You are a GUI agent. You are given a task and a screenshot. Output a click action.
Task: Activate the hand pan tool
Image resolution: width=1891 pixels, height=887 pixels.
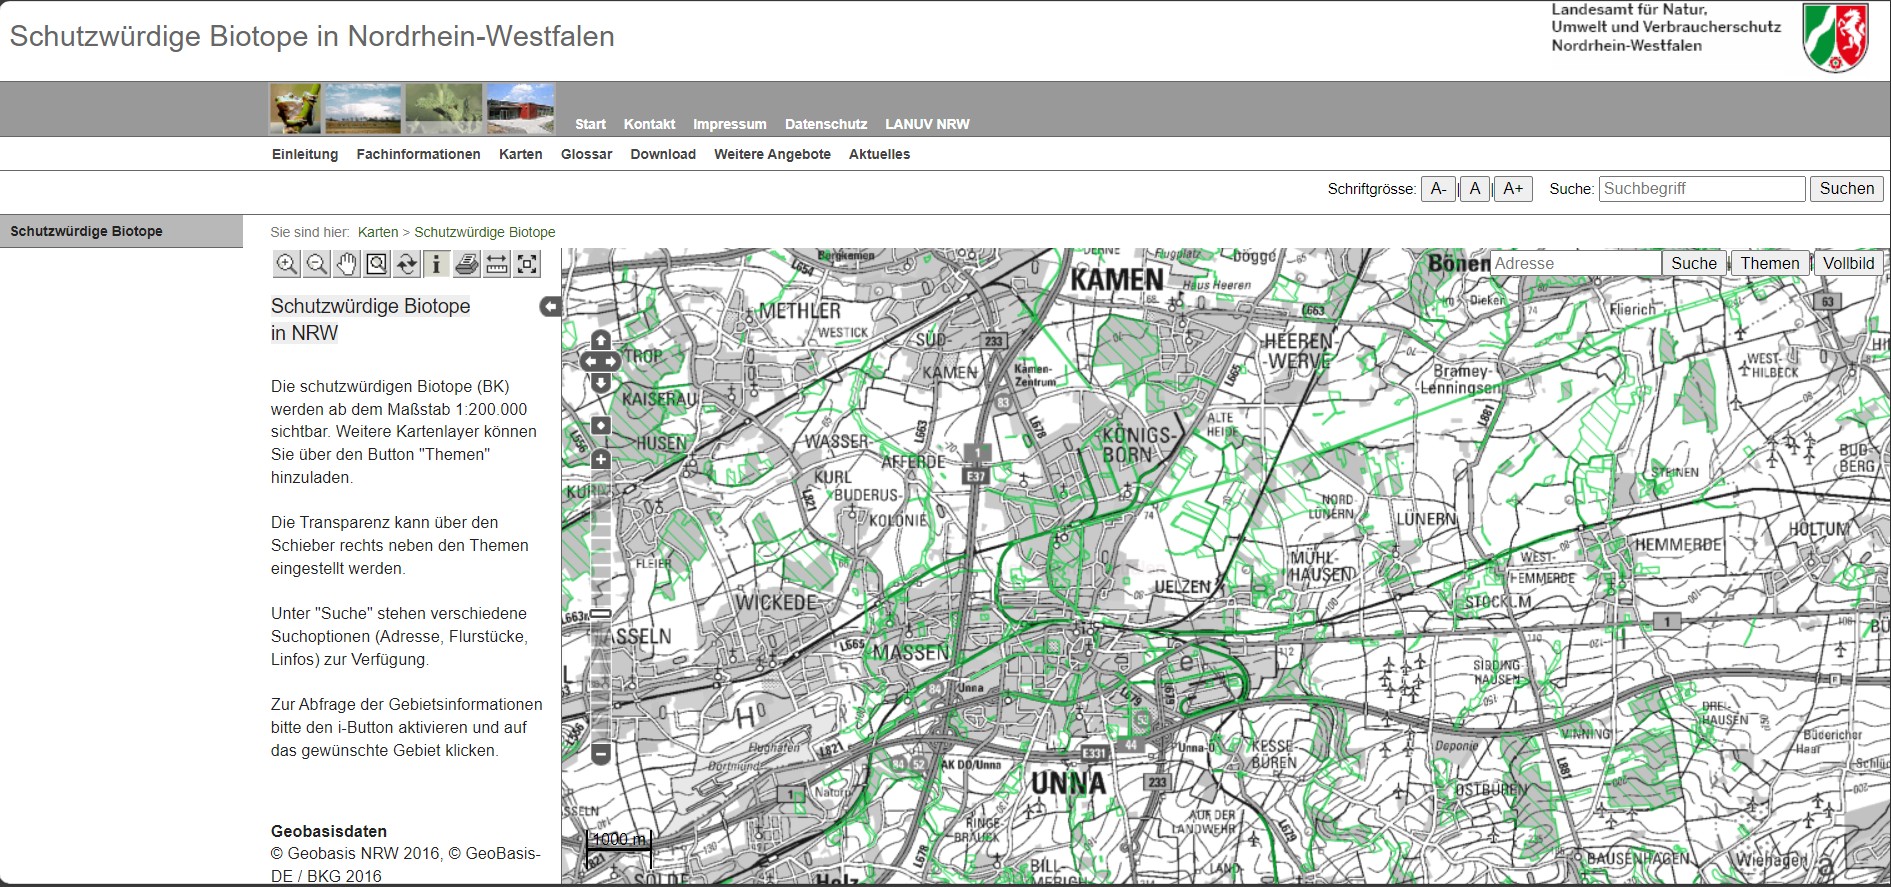click(x=346, y=264)
